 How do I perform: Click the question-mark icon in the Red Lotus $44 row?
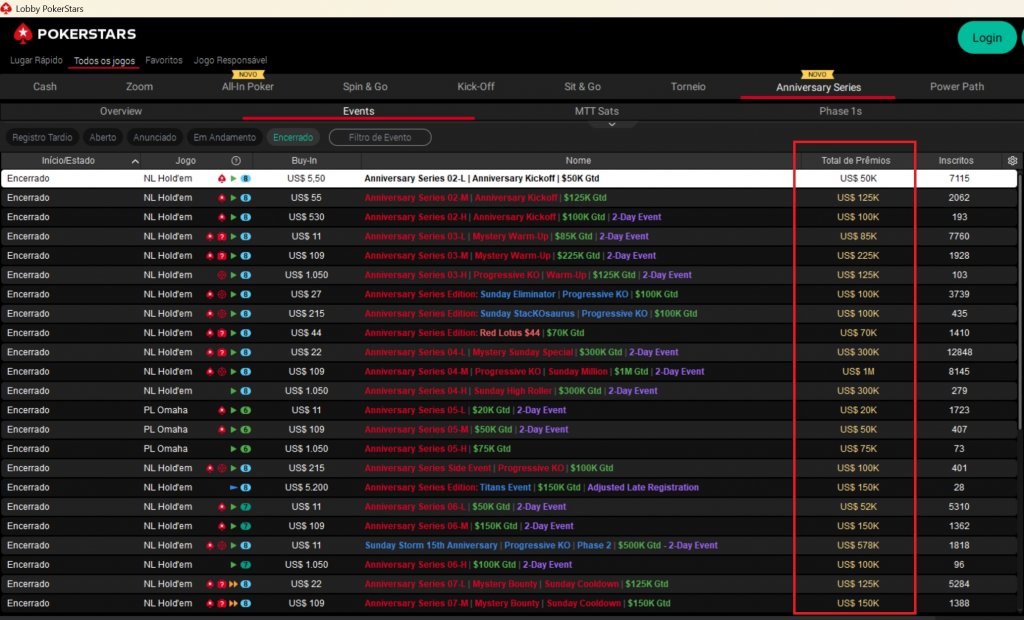click(x=221, y=333)
